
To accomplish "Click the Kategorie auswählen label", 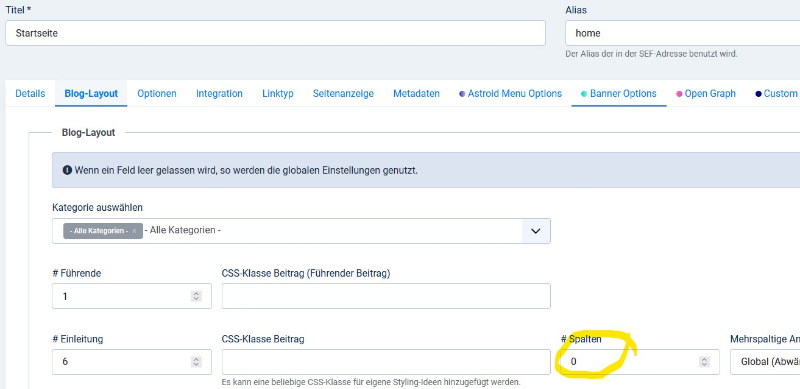I will pyautogui.click(x=97, y=207).
